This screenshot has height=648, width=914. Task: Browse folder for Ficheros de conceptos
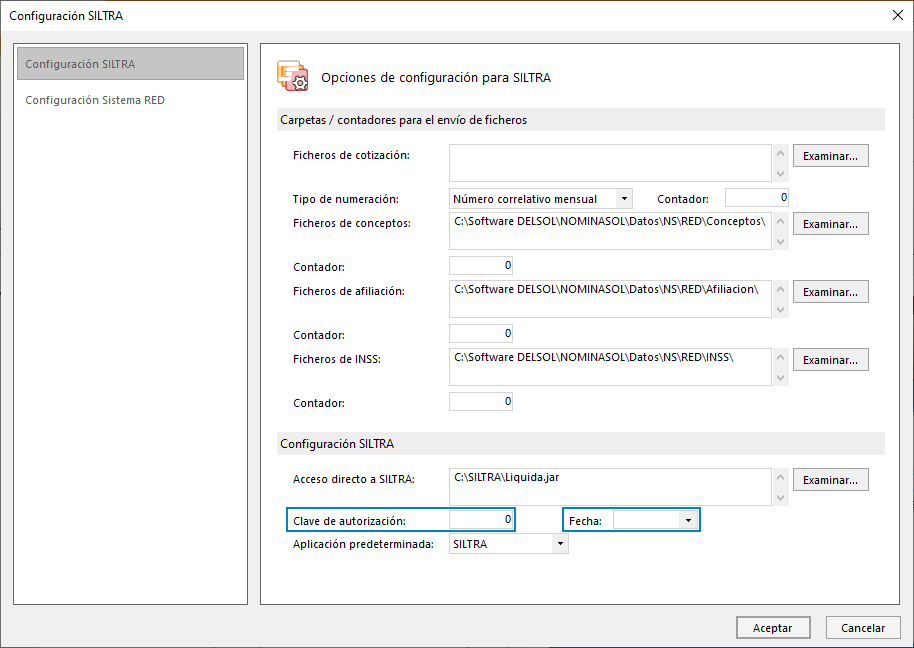tap(831, 224)
